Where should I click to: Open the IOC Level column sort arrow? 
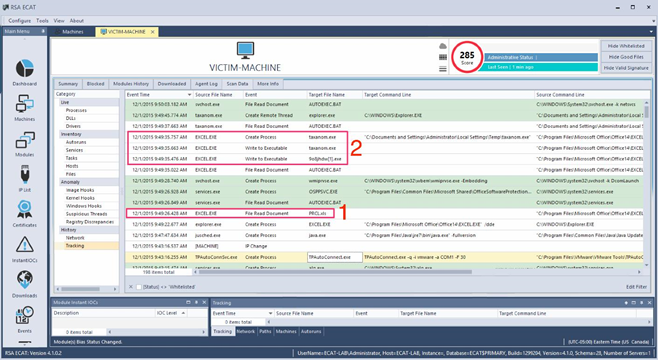pos(183,313)
